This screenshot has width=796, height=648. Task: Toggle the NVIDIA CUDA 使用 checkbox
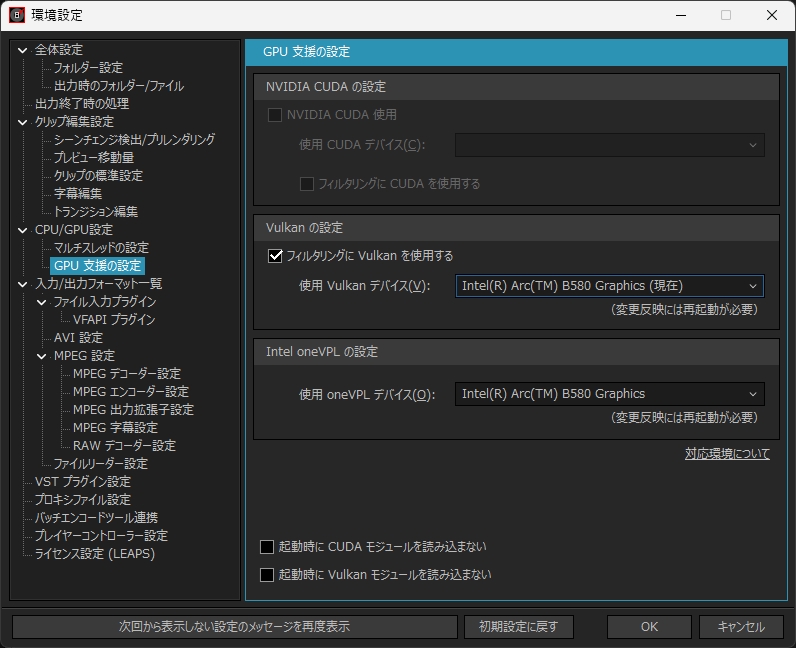click(x=275, y=115)
